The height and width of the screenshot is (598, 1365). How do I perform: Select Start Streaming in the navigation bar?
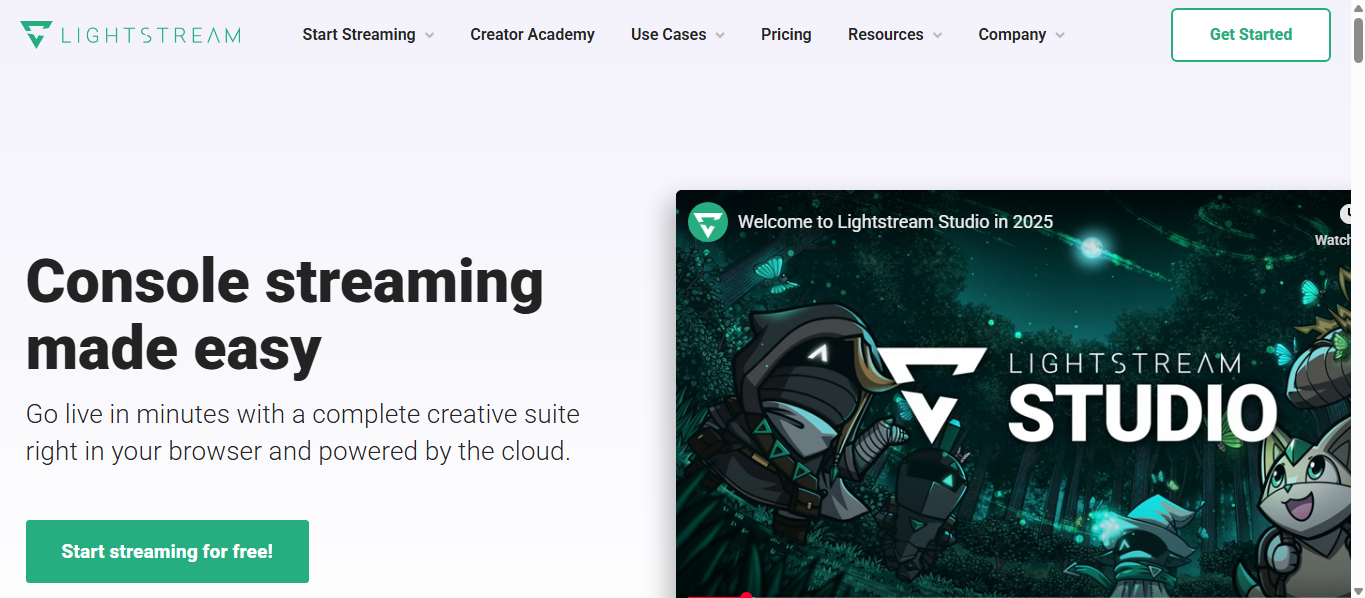358,34
